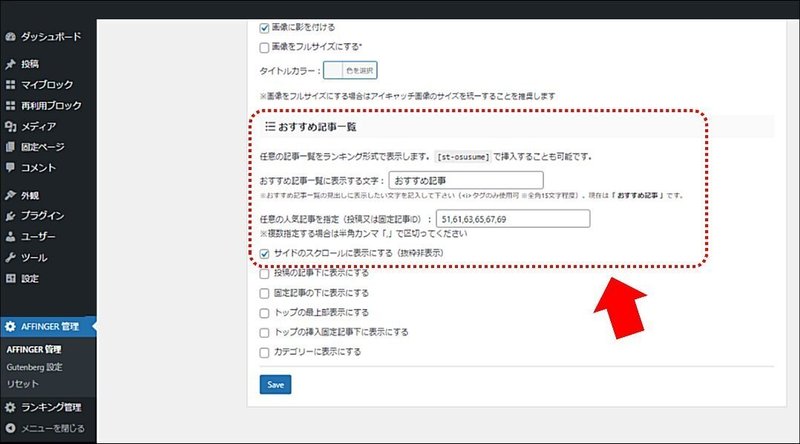Click the grid icon beside マイブロック
Screen dimensions: 800x444
tap(10, 85)
